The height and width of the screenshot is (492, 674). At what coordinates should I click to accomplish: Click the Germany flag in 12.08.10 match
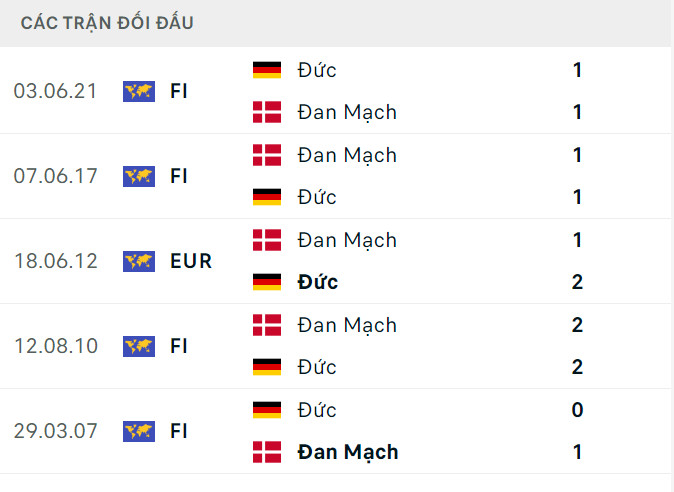pyautogui.click(x=267, y=367)
